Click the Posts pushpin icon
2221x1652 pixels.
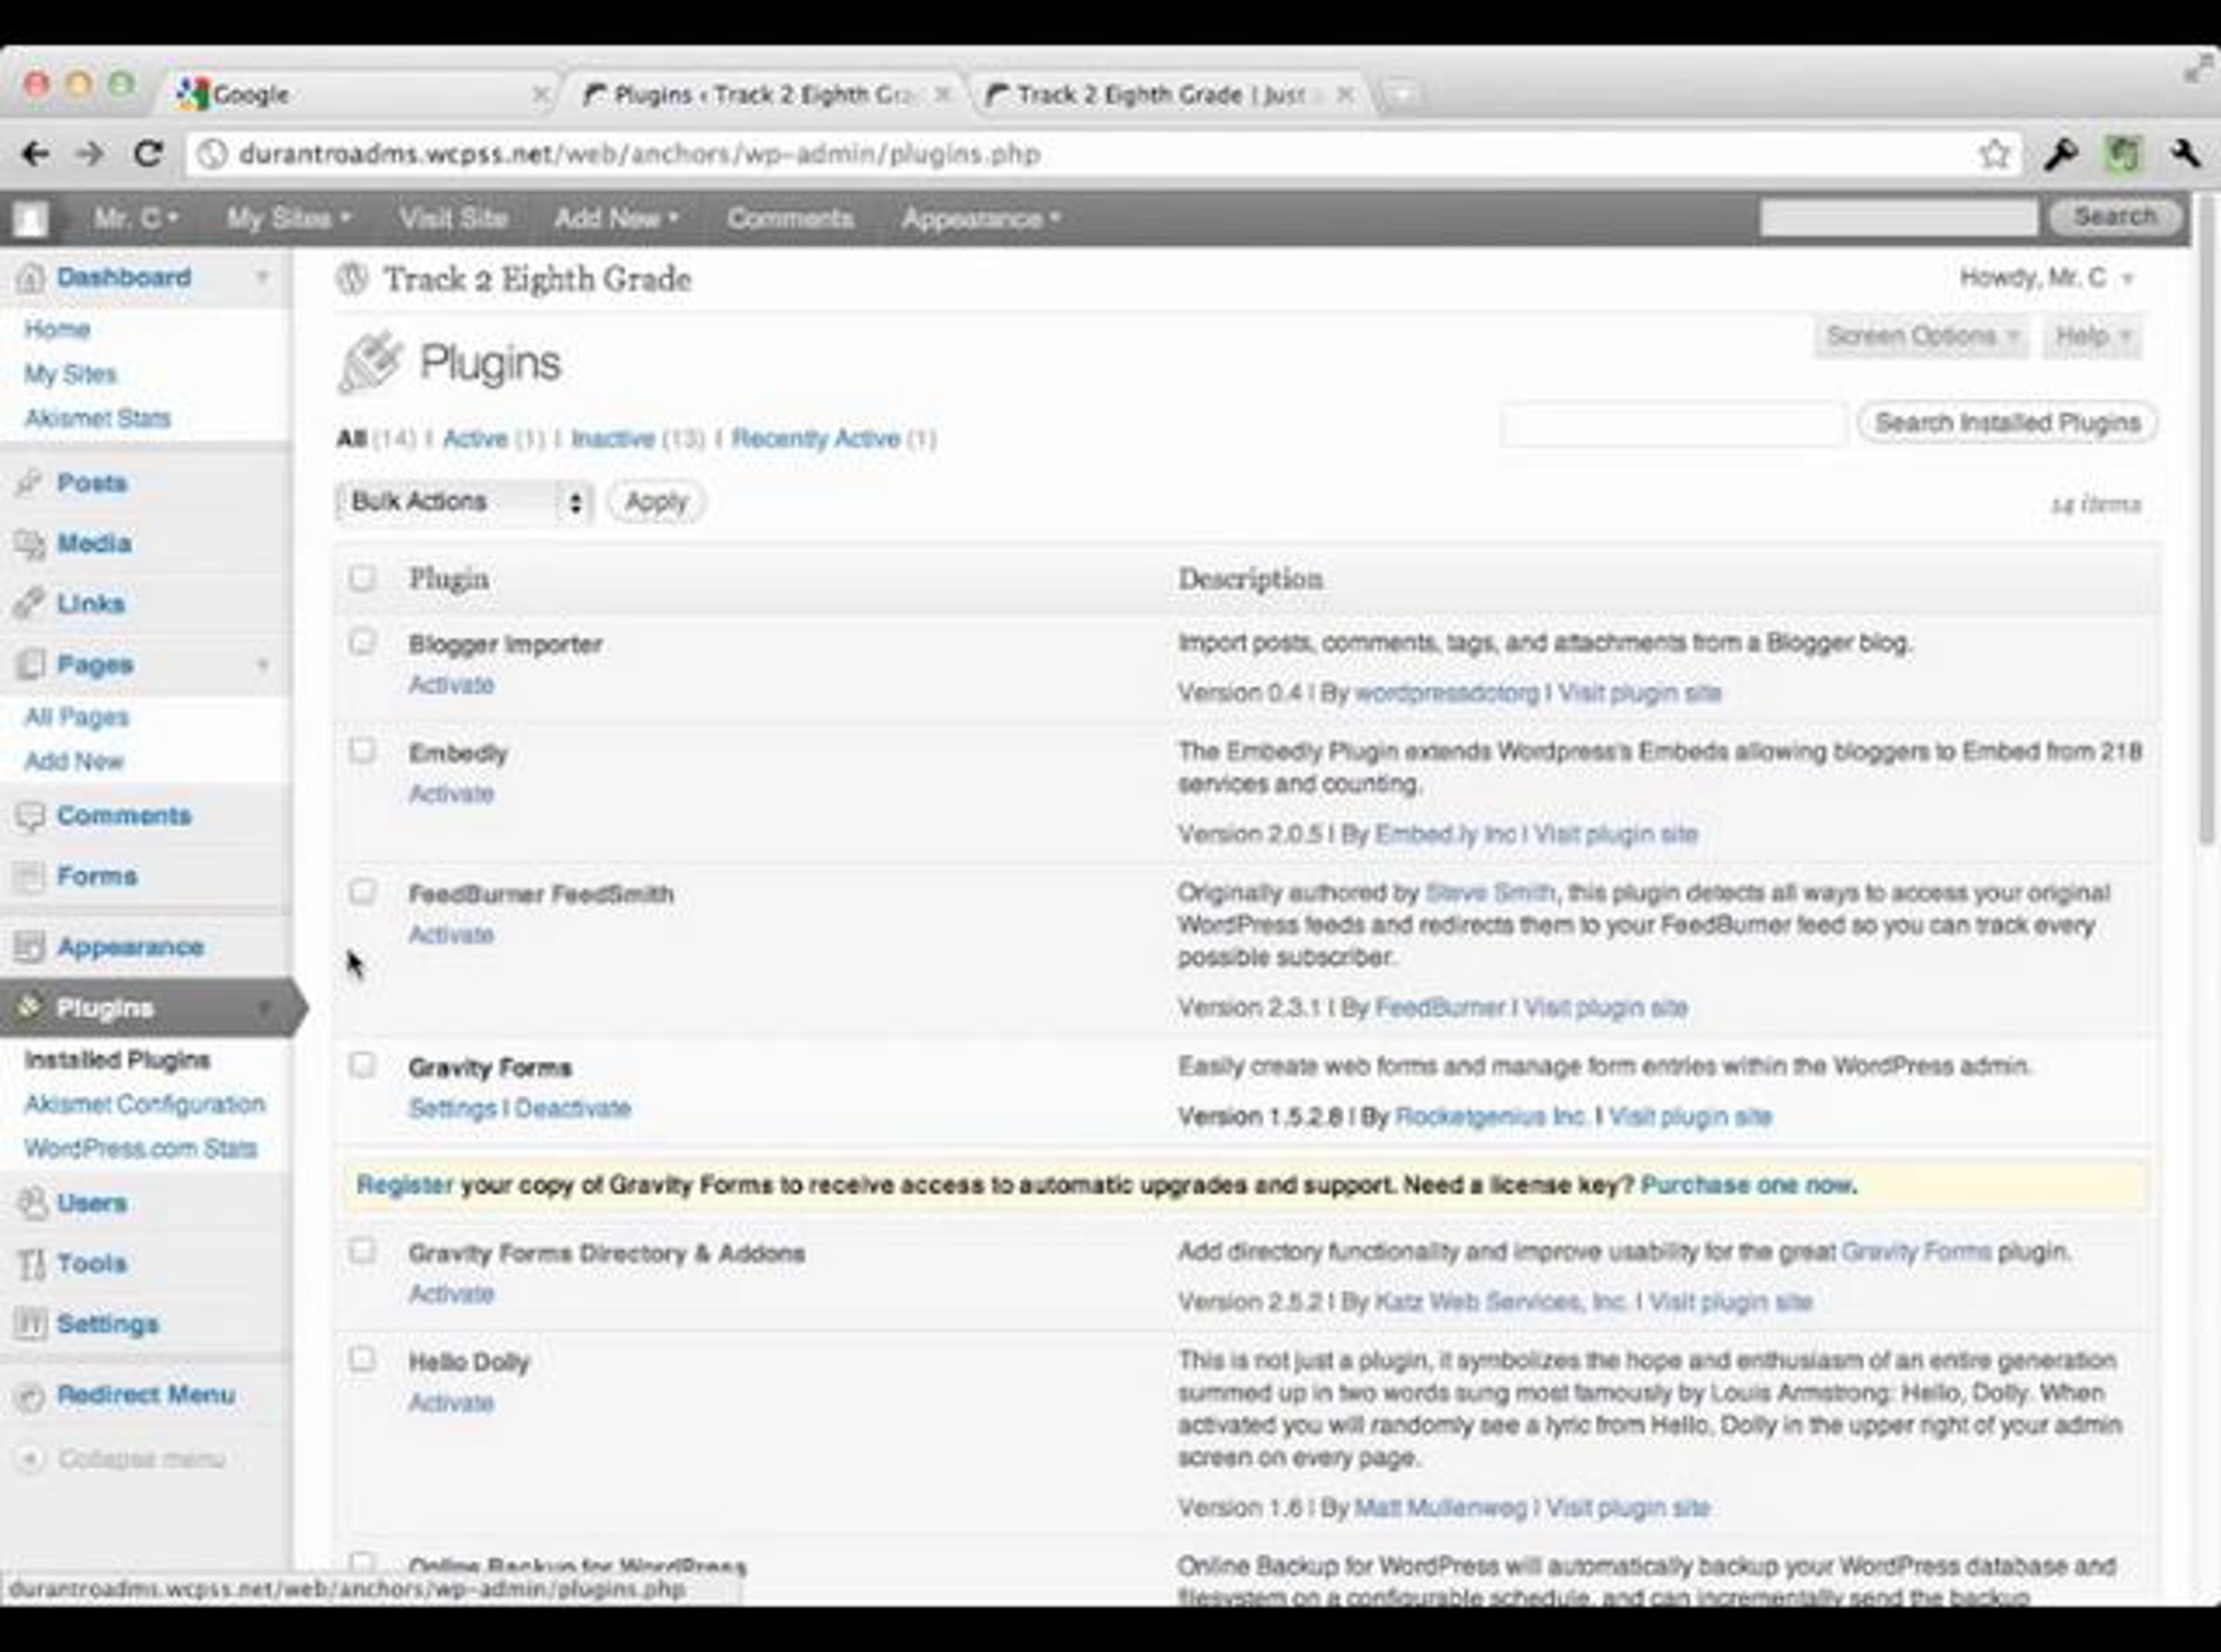[x=30, y=483]
